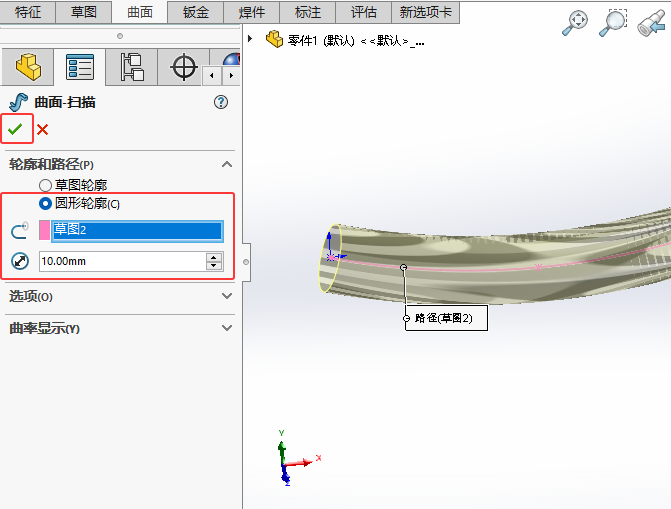Open help for surface sweep
671x509 pixels.
(x=221, y=102)
